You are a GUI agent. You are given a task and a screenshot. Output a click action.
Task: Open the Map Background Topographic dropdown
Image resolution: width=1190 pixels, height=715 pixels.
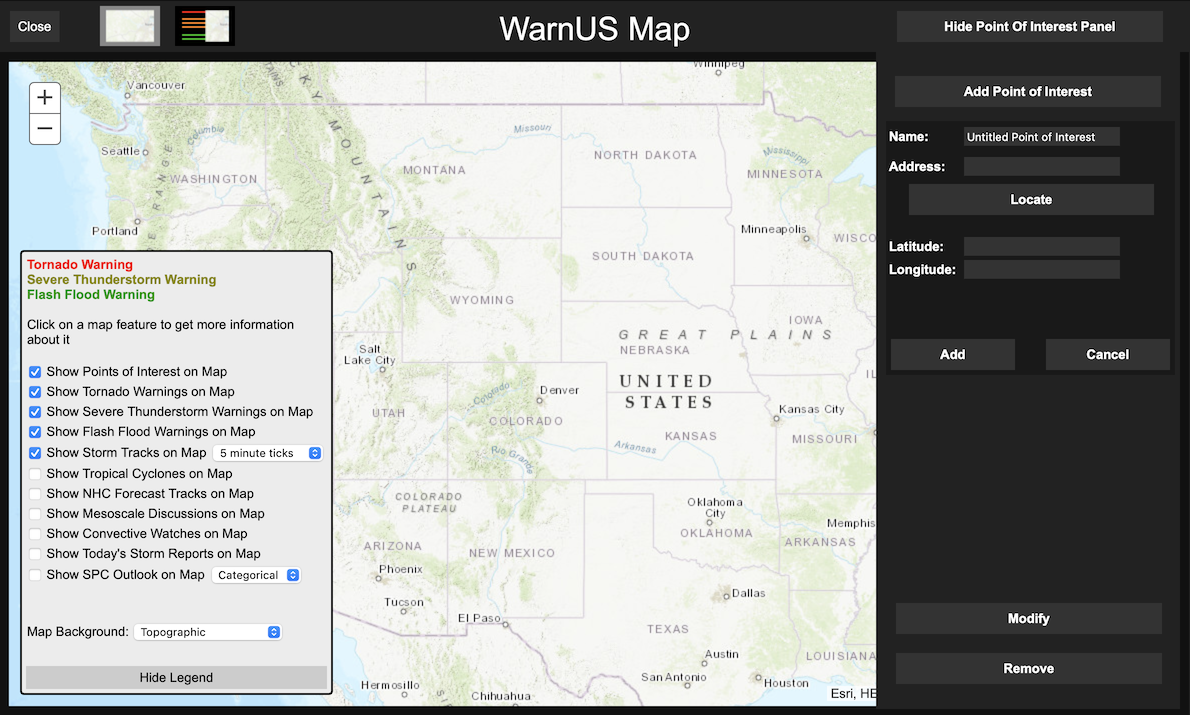[207, 632]
